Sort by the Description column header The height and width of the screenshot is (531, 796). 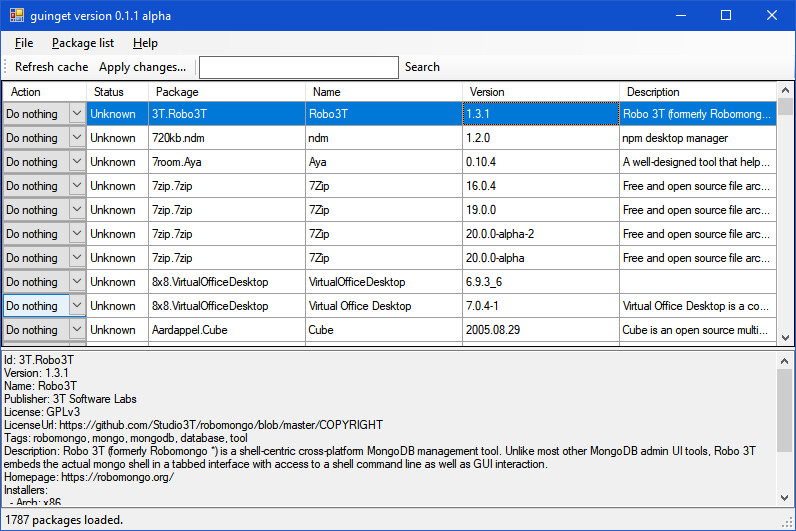pos(698,92)
